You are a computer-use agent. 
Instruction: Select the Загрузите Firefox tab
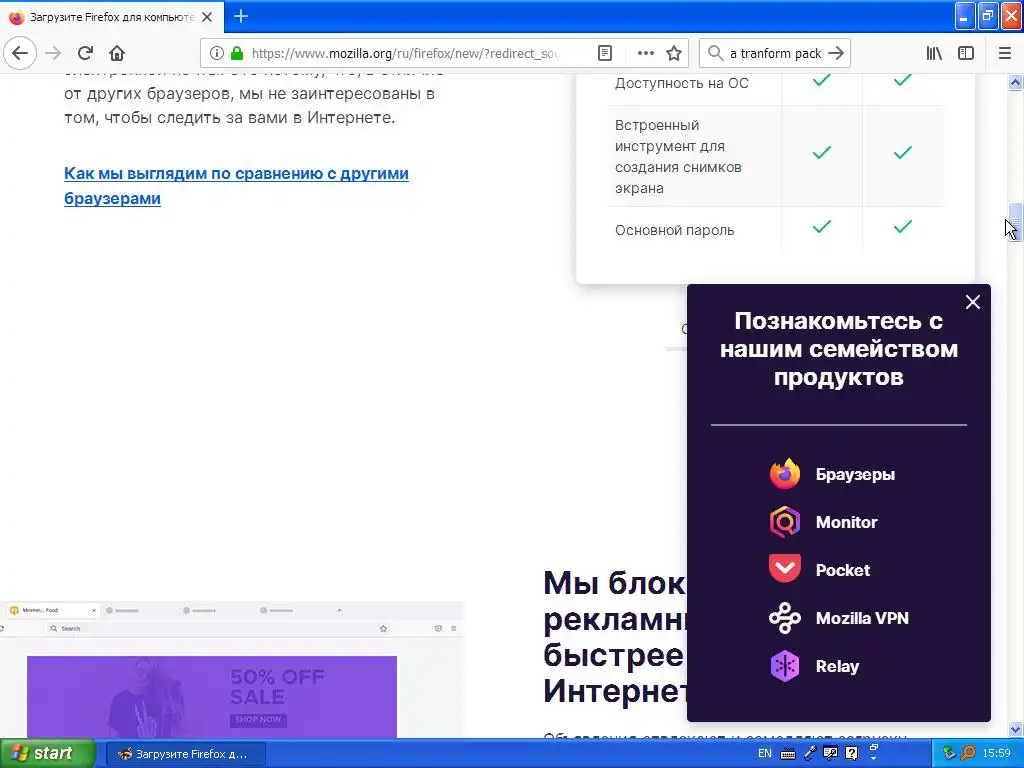coord(112,17)
